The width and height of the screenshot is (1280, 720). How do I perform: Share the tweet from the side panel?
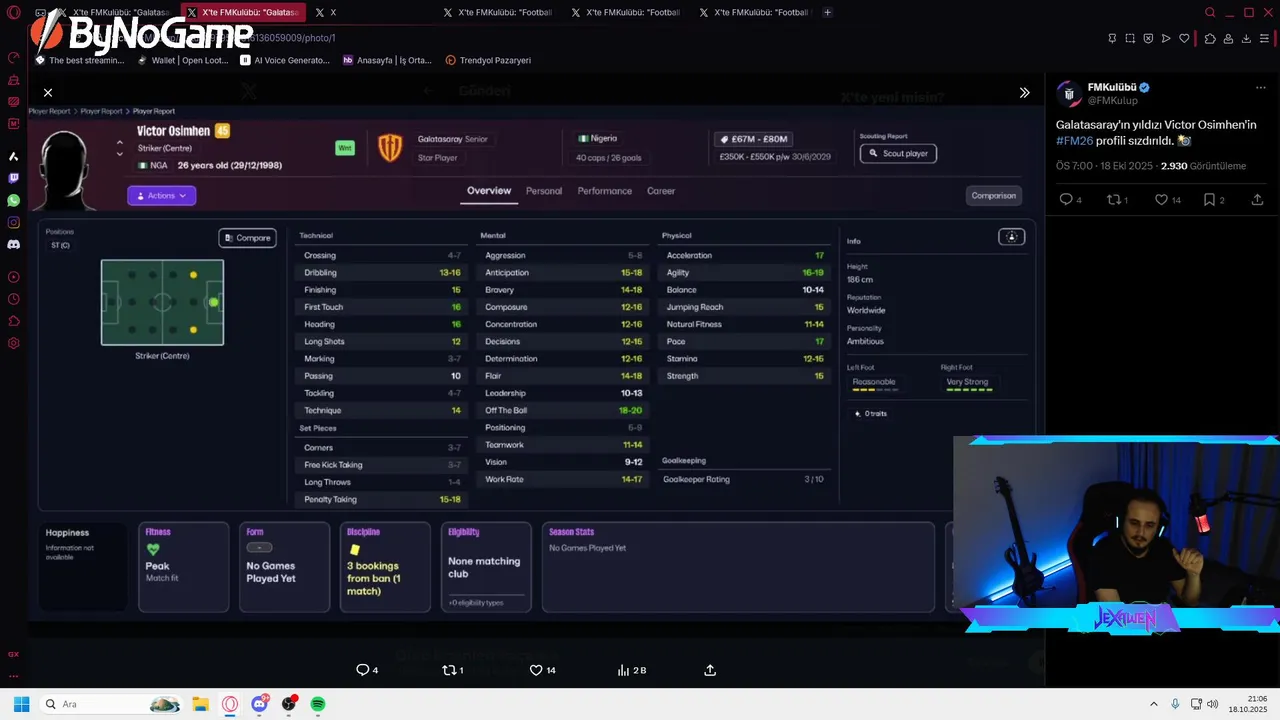[x=1257, y=200]
